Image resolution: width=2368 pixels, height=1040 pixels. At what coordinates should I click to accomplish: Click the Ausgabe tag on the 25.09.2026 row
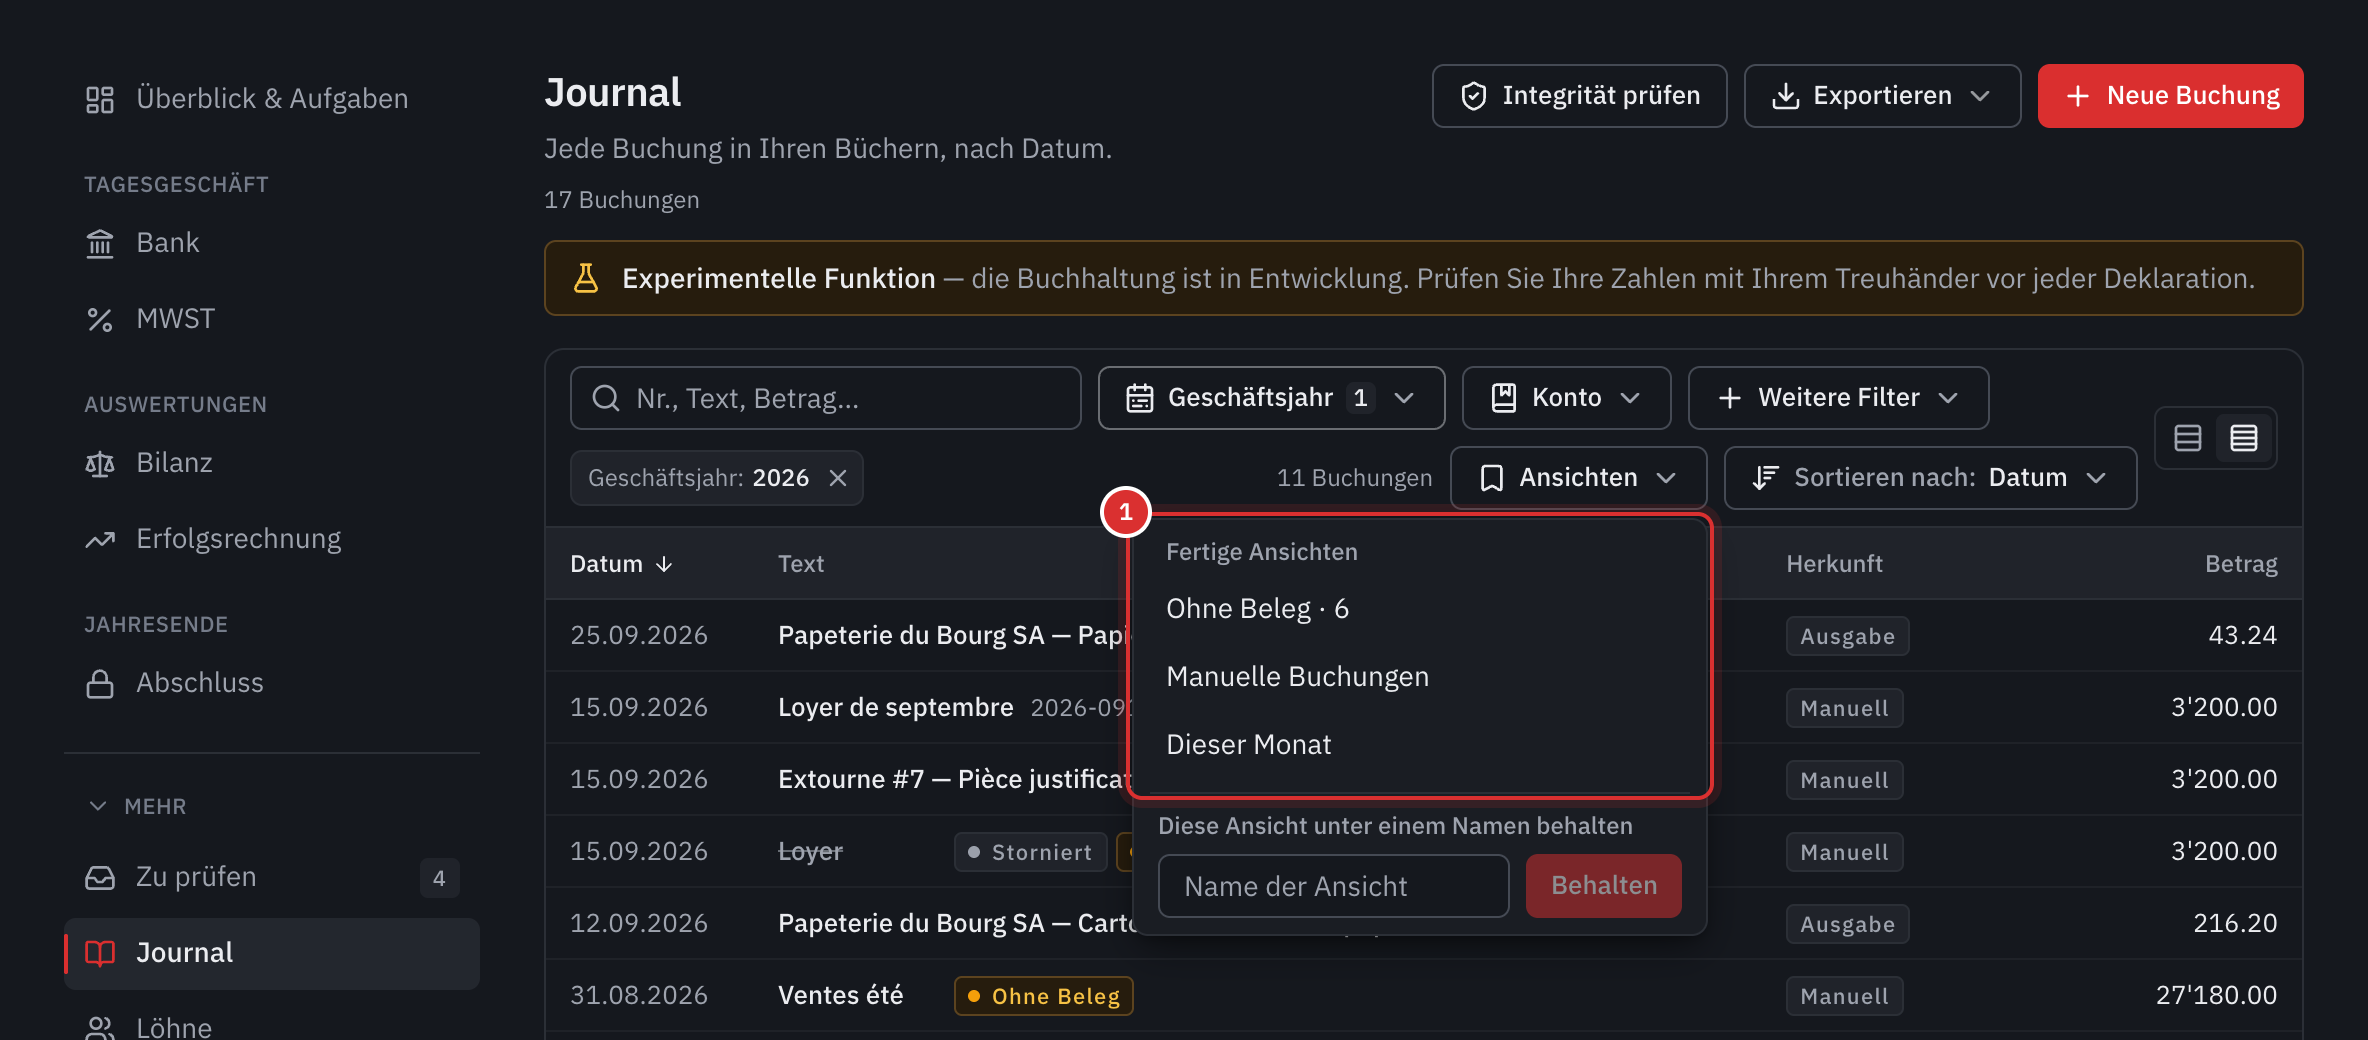[x=1848, y=636]
